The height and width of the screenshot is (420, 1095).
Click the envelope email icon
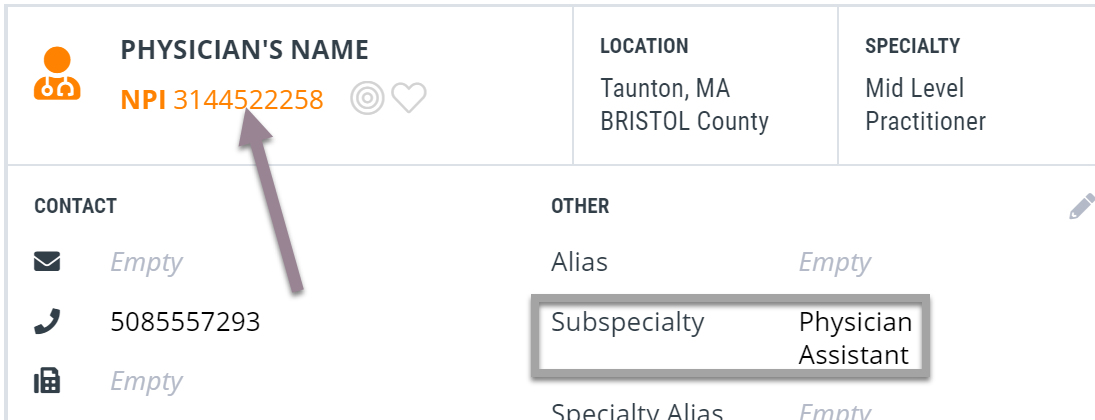[x=47, y=262]
